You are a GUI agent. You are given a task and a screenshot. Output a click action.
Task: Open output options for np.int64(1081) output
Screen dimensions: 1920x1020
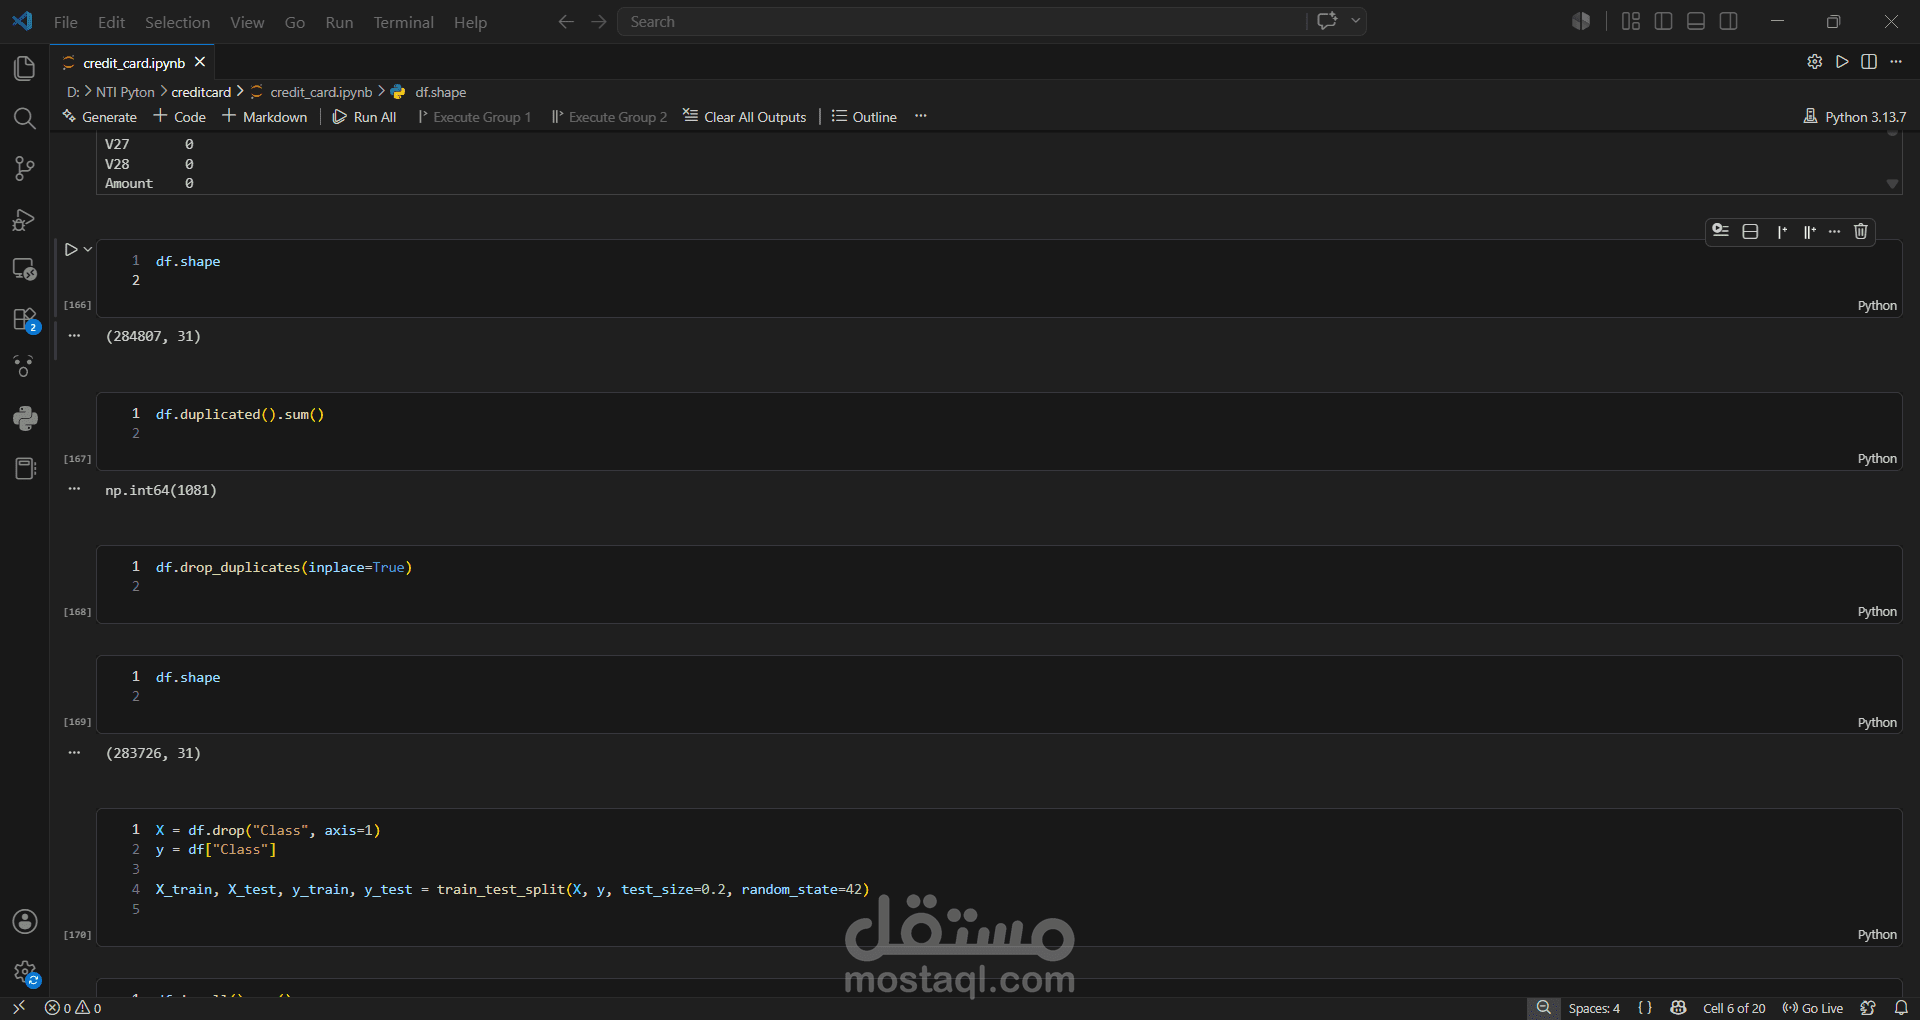point(74,489)
